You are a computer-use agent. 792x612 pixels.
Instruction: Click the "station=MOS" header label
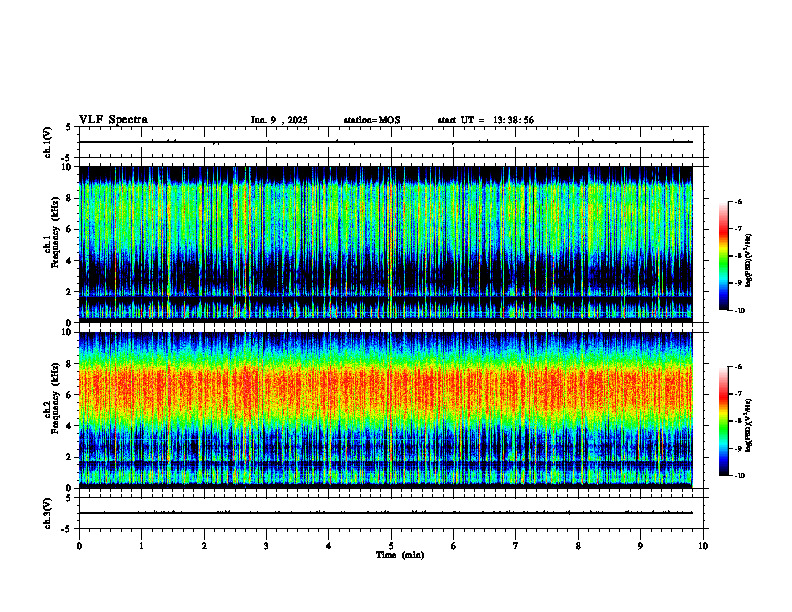[372, 120]
